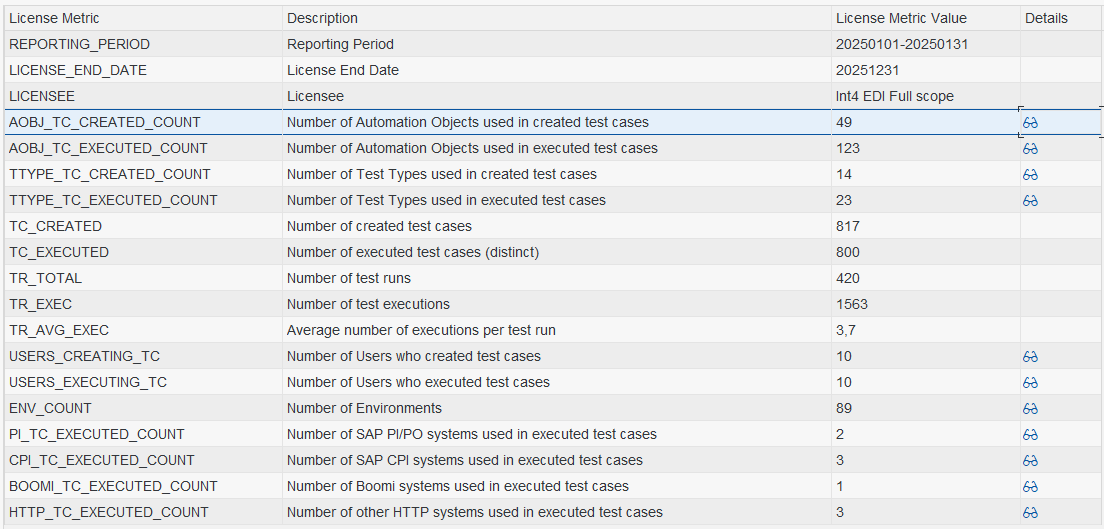Select the LICENSE_END_DATE cell
The image size is (1104, 529).
coord(144,70)
